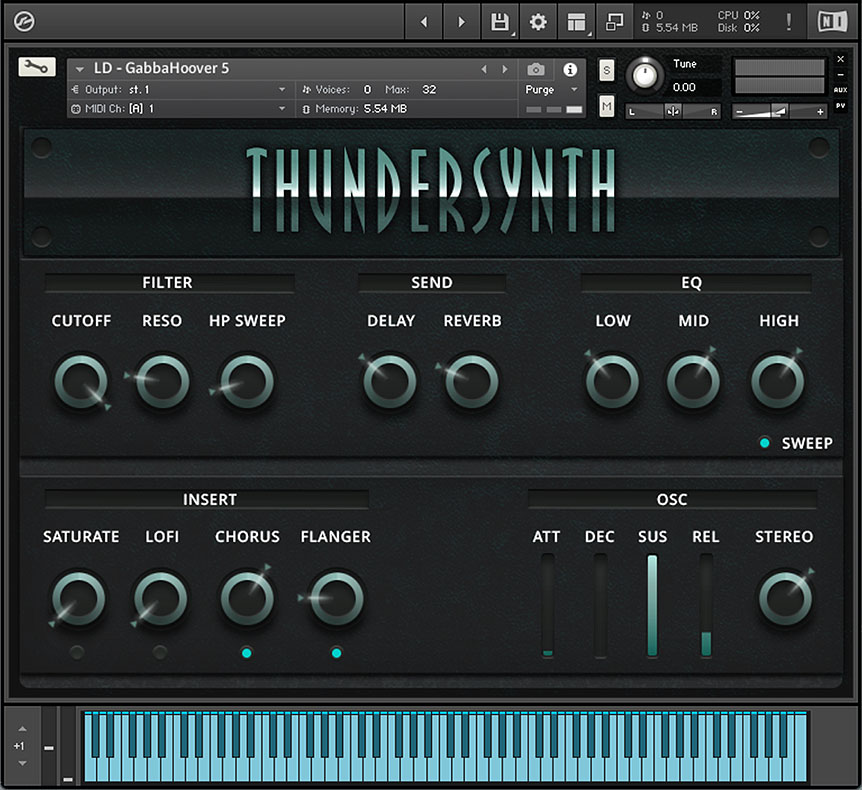Screen dimensions: 862x790
Task: Click the save floppy disk icon
Action: 498,21
